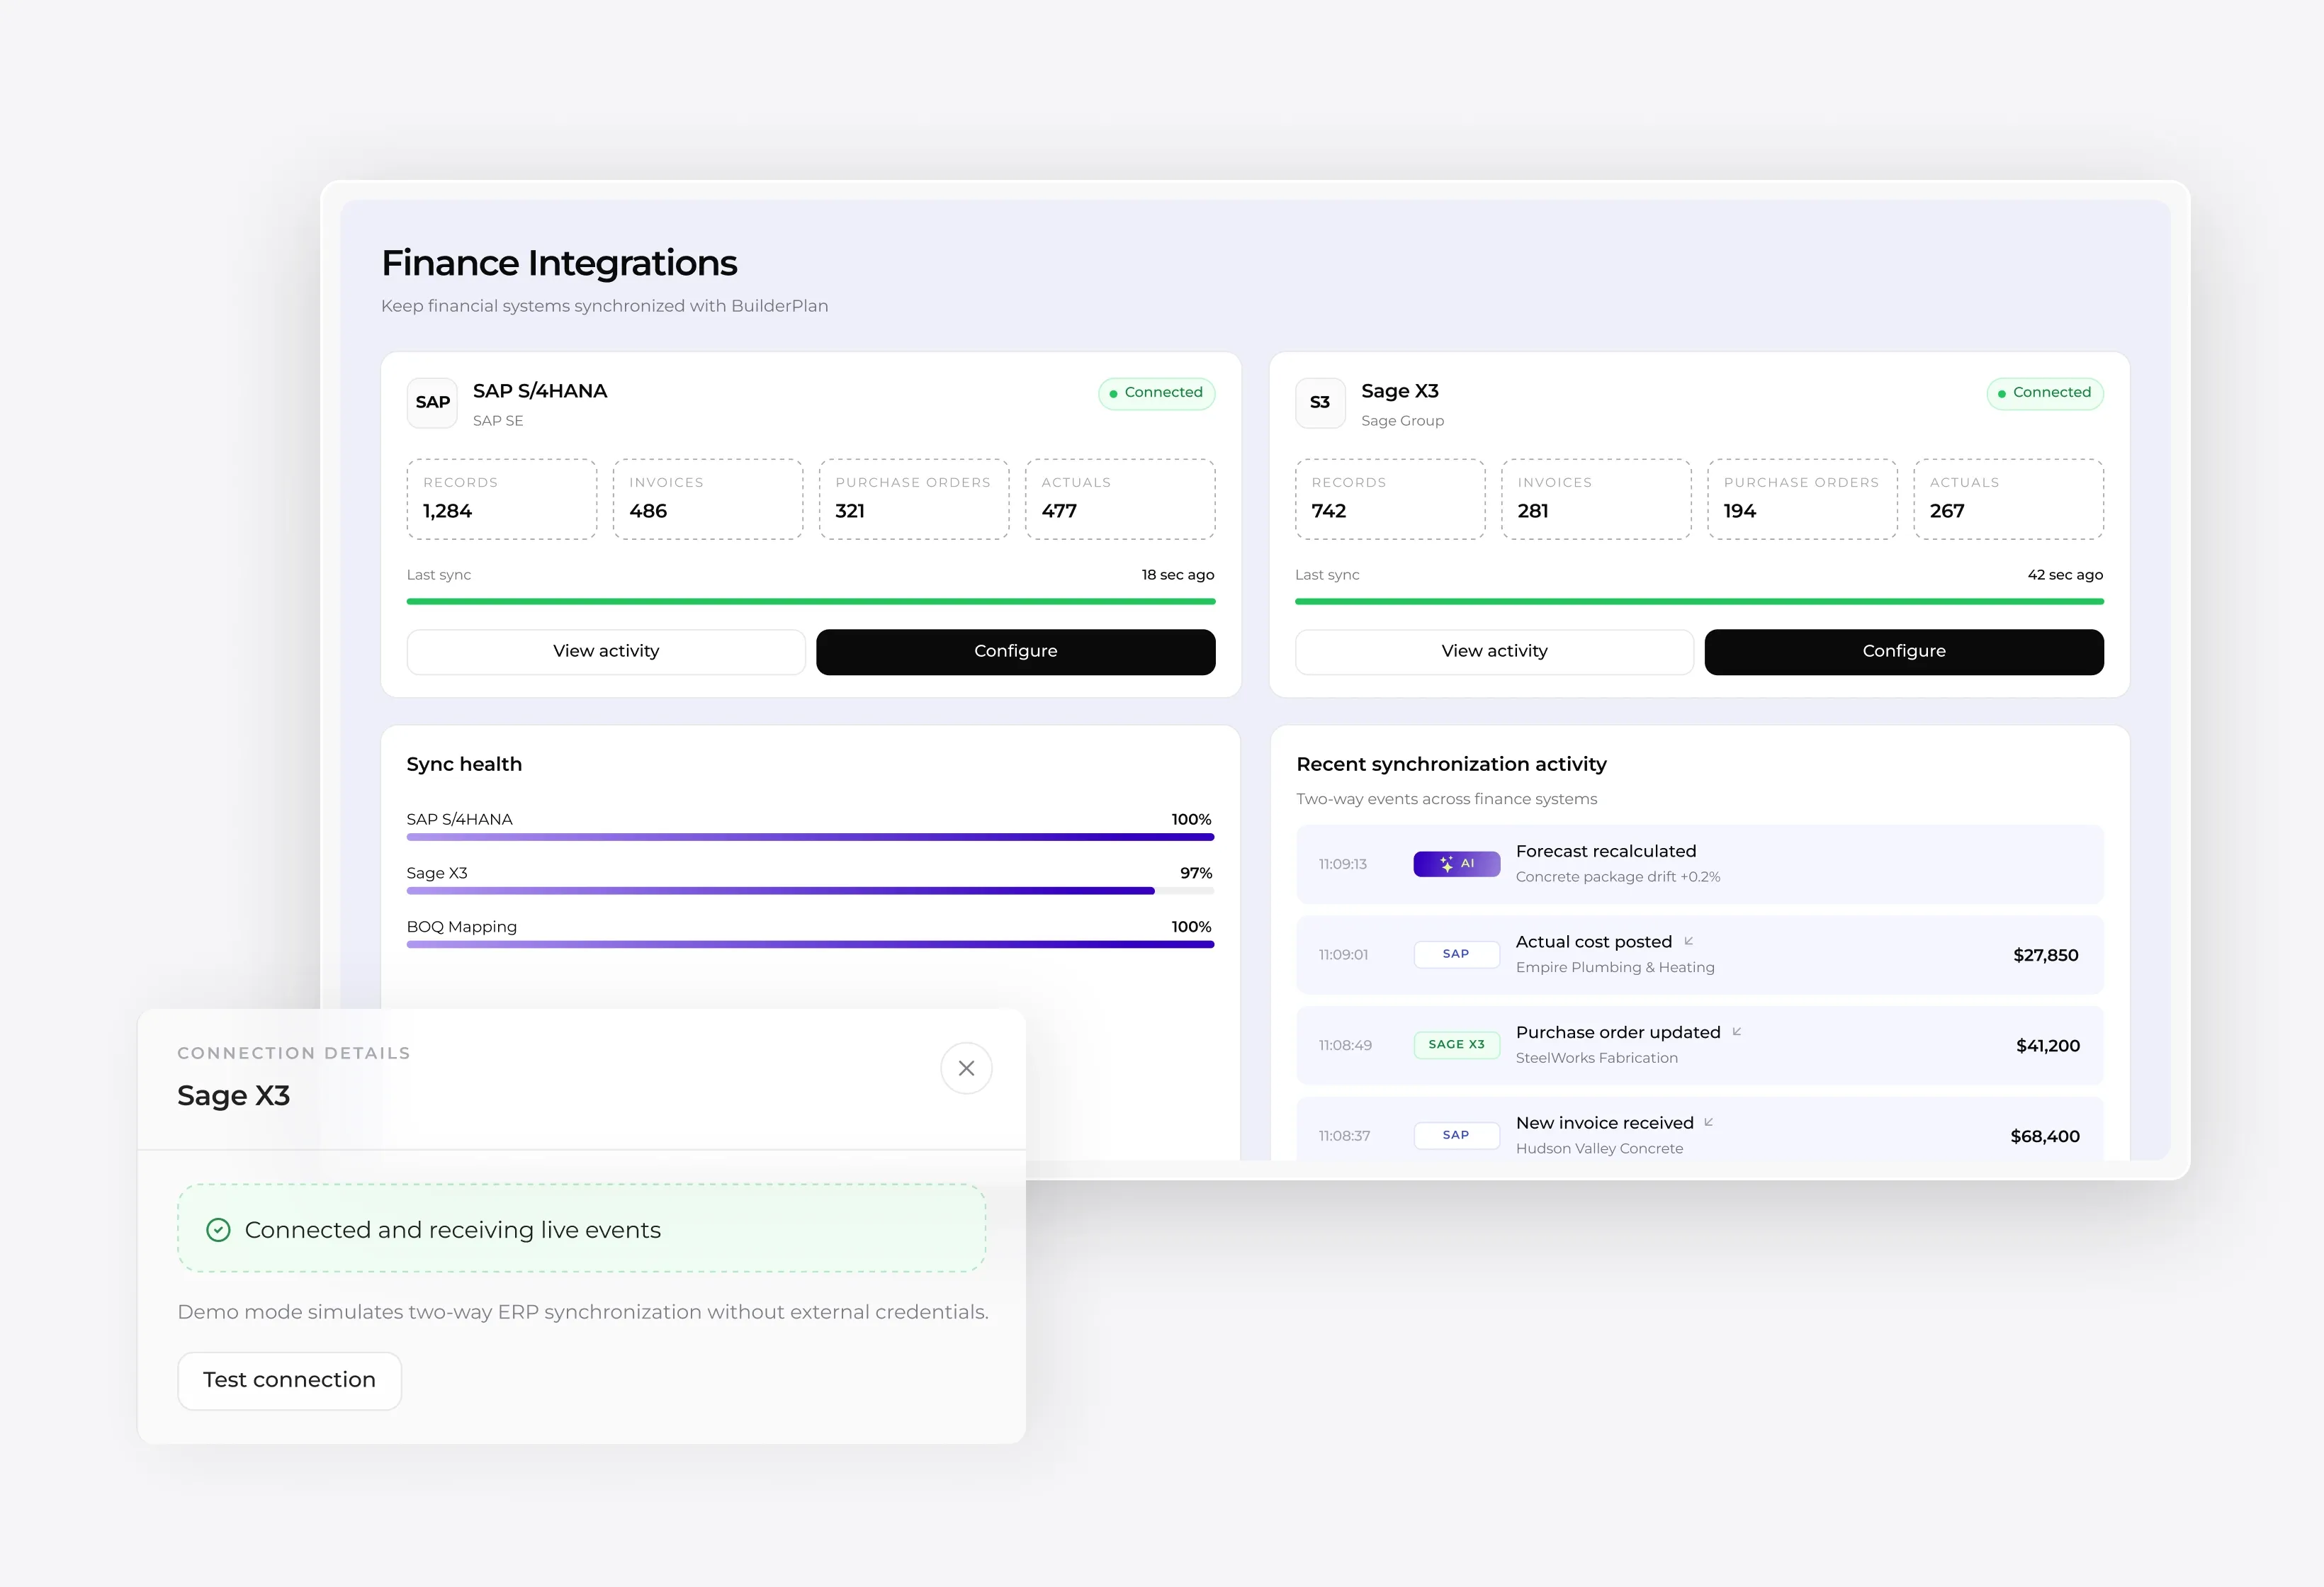The height and width of the screenshot is (1587, 2324).
Task: Click the SAP badge on New invoice received row
Action: click(1456, 1135)
